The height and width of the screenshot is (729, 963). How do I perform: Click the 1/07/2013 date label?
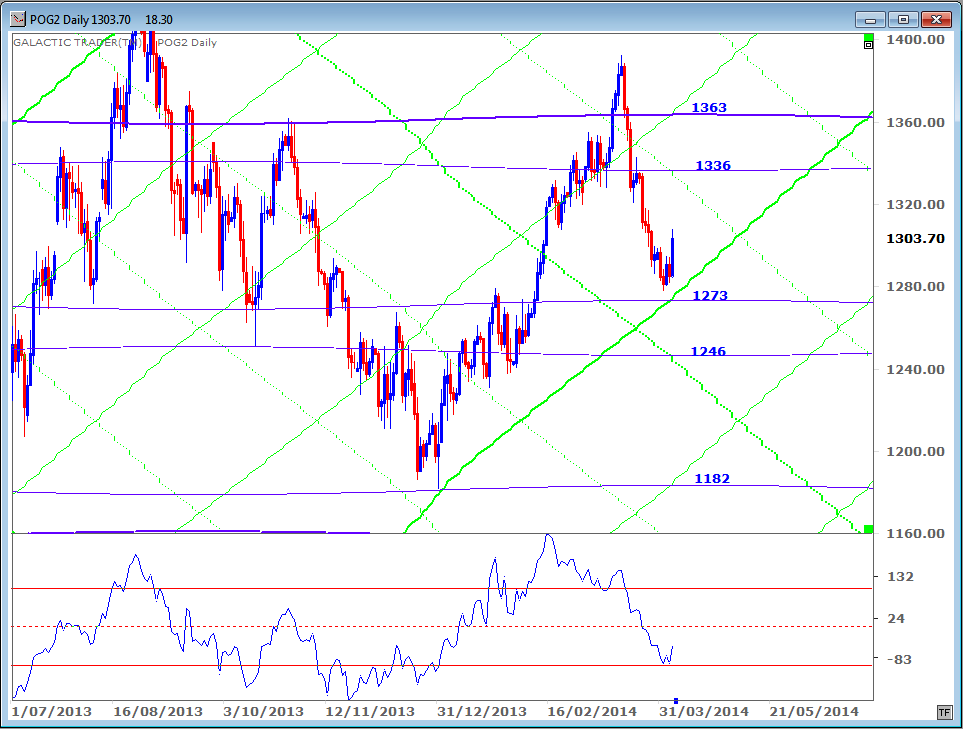(x=52, y=712)
